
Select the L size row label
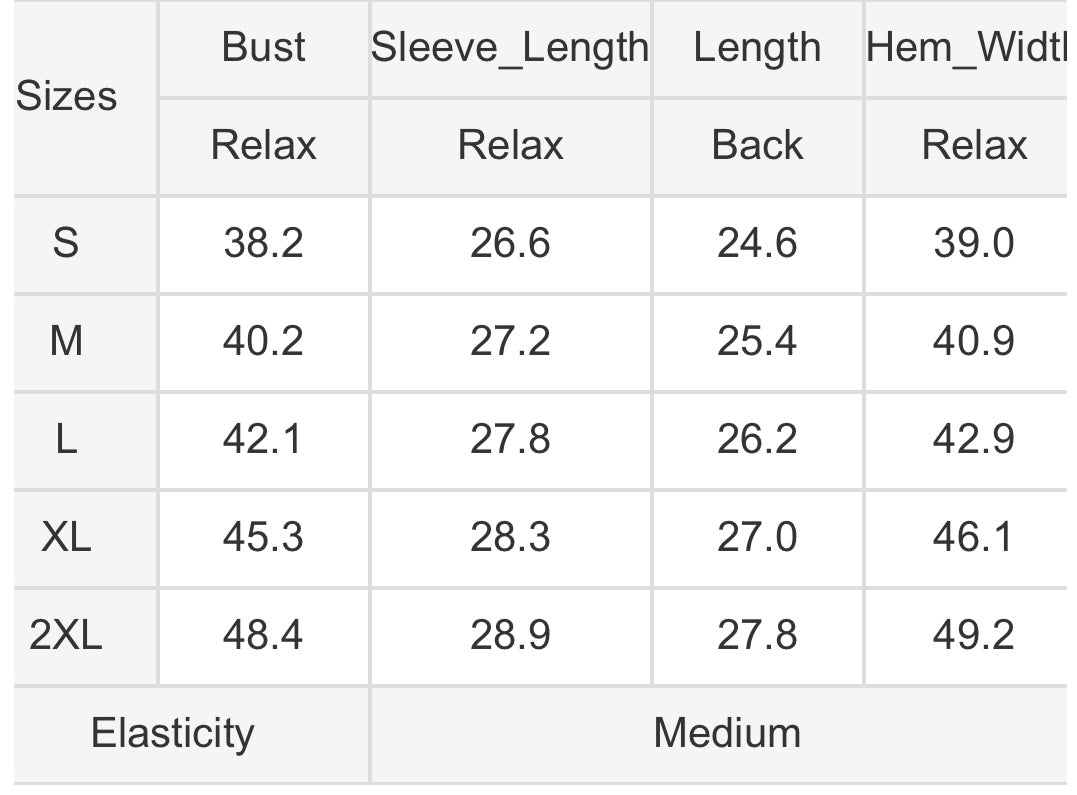click(66, 439)
